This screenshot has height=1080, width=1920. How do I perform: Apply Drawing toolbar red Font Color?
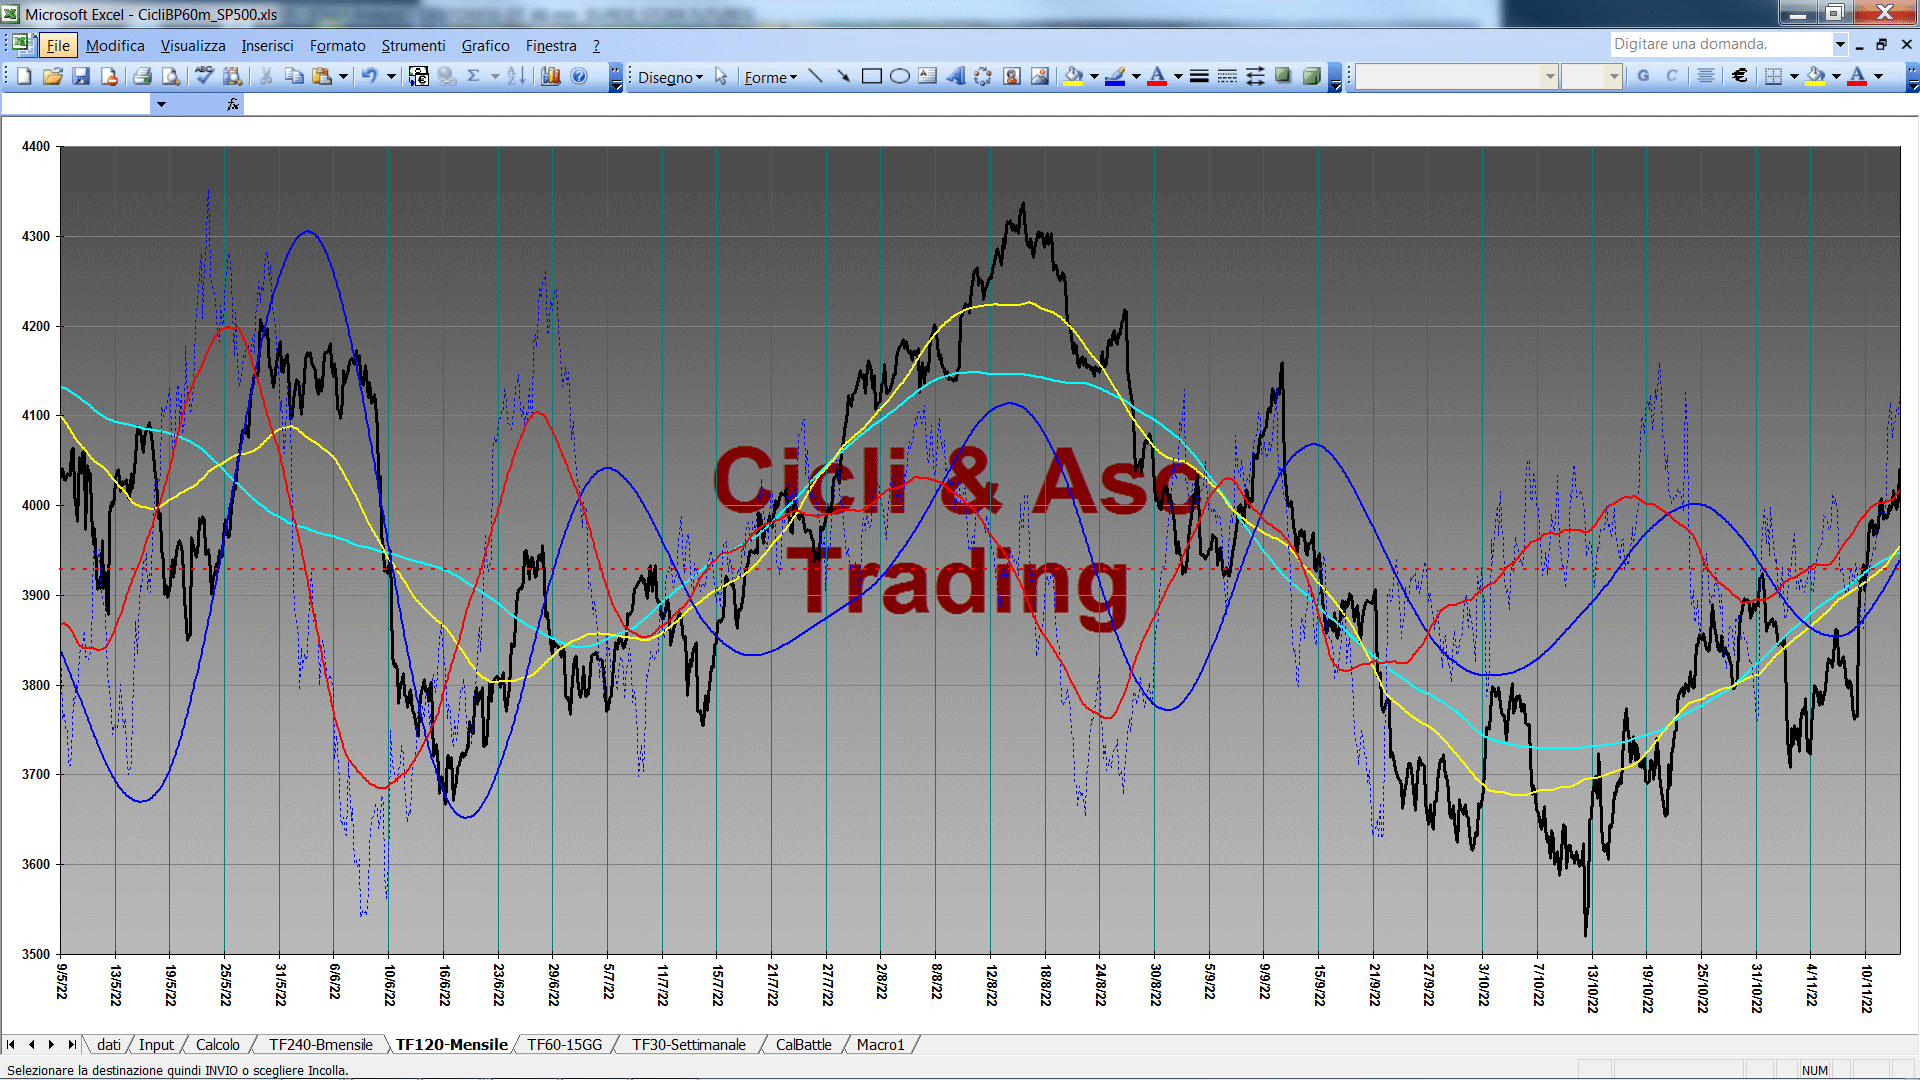1157,76
